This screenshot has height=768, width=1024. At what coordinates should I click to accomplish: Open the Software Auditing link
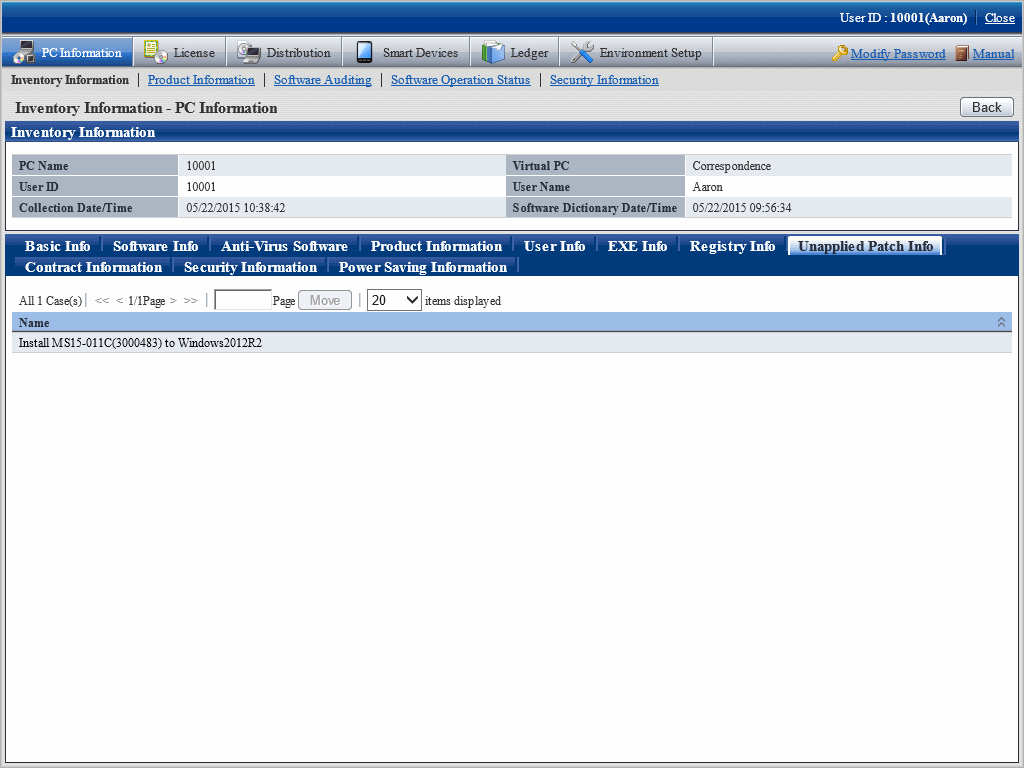[322, 80]
